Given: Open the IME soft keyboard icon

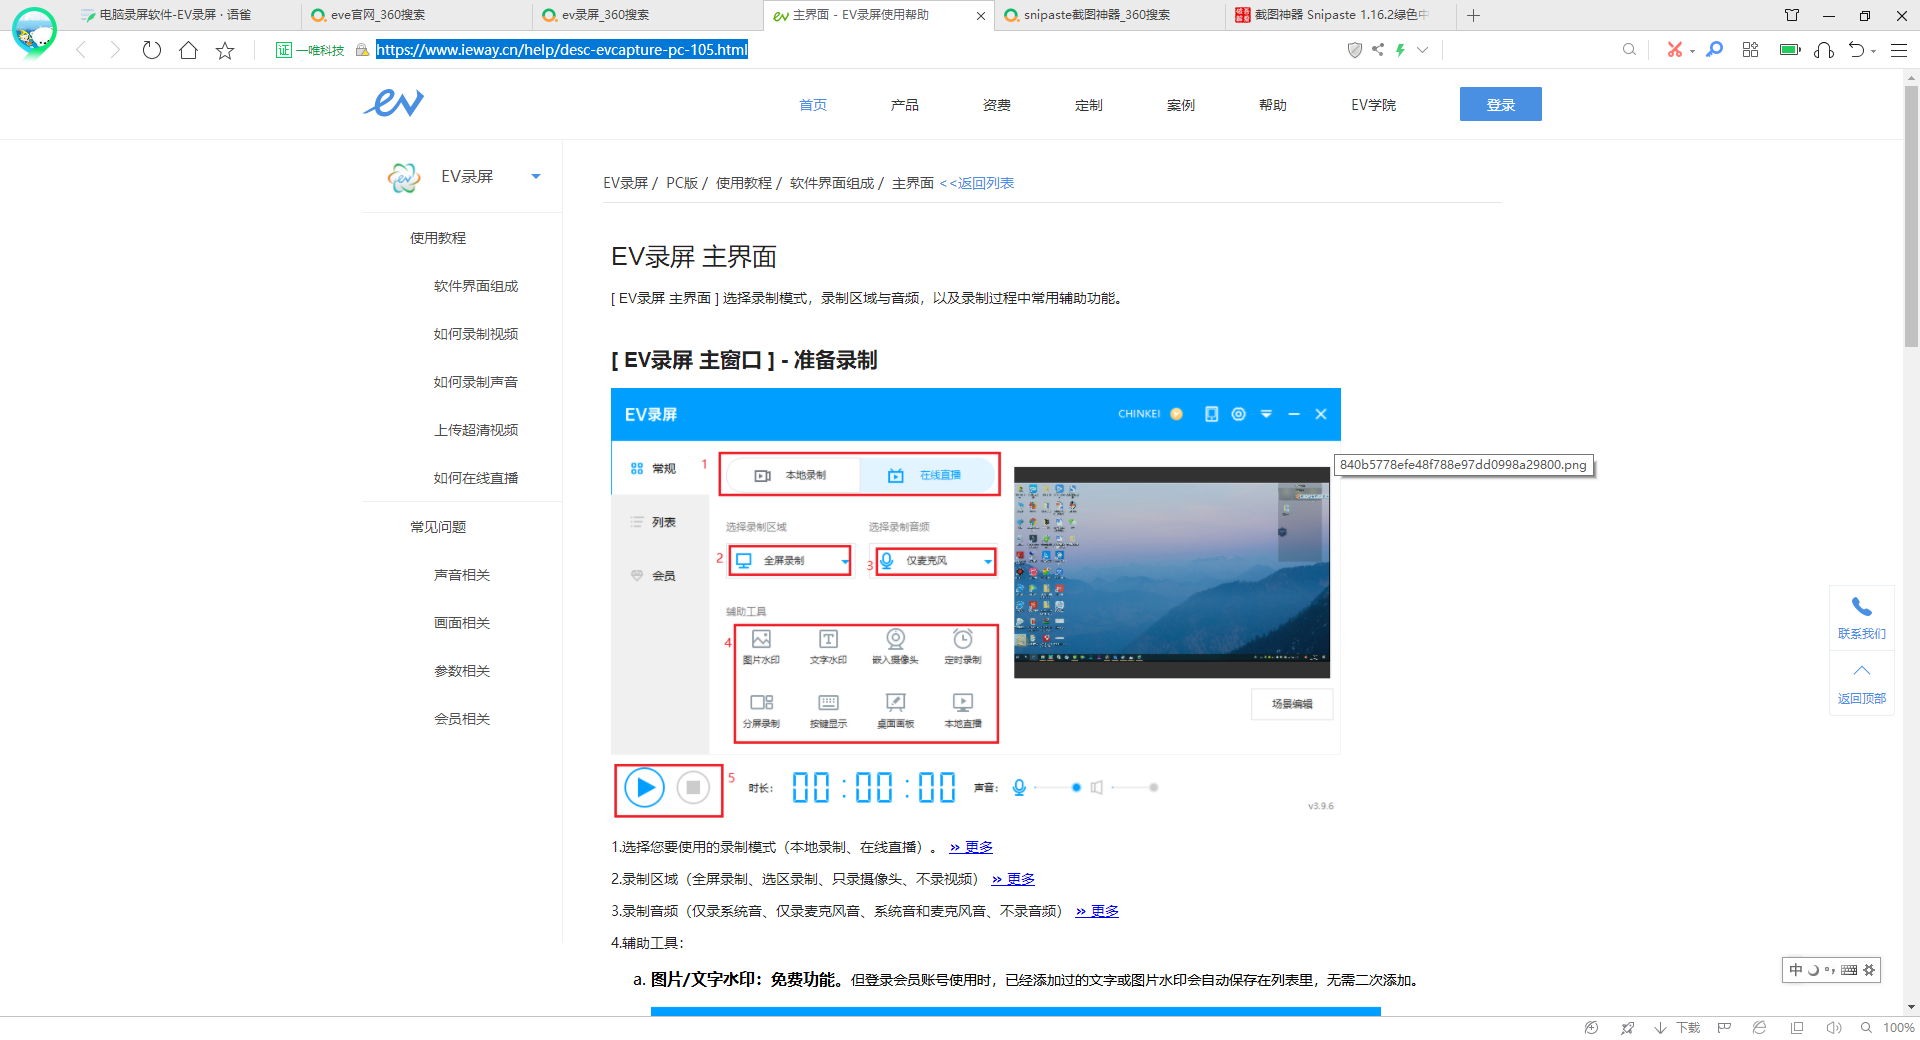Looking at the screenshot, I should [1849, 970].
